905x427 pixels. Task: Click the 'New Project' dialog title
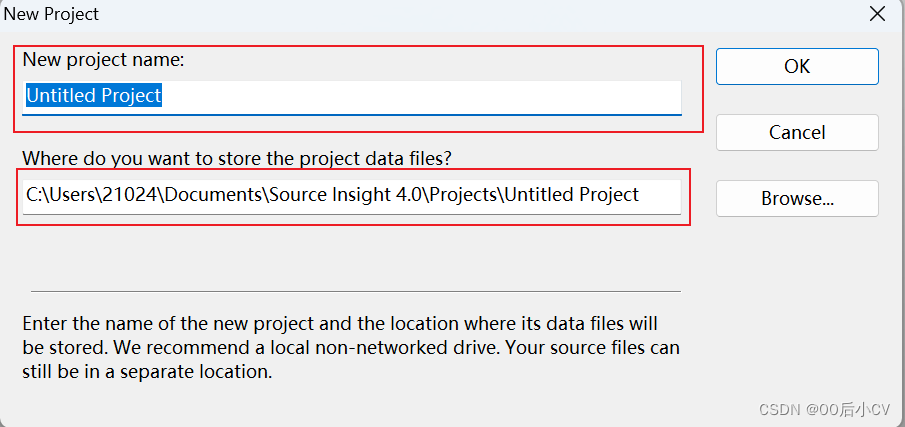[52, 14]
